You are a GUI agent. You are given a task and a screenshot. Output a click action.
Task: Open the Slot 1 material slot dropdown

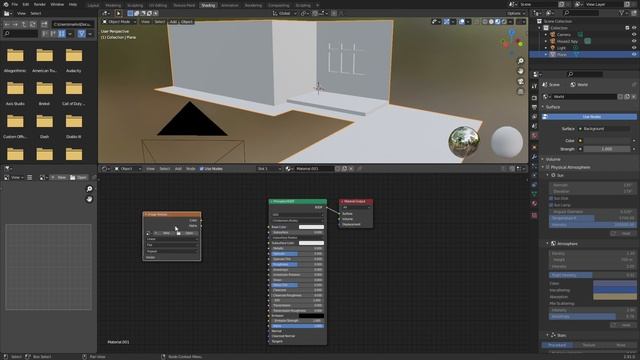click(x=269, y=169)
